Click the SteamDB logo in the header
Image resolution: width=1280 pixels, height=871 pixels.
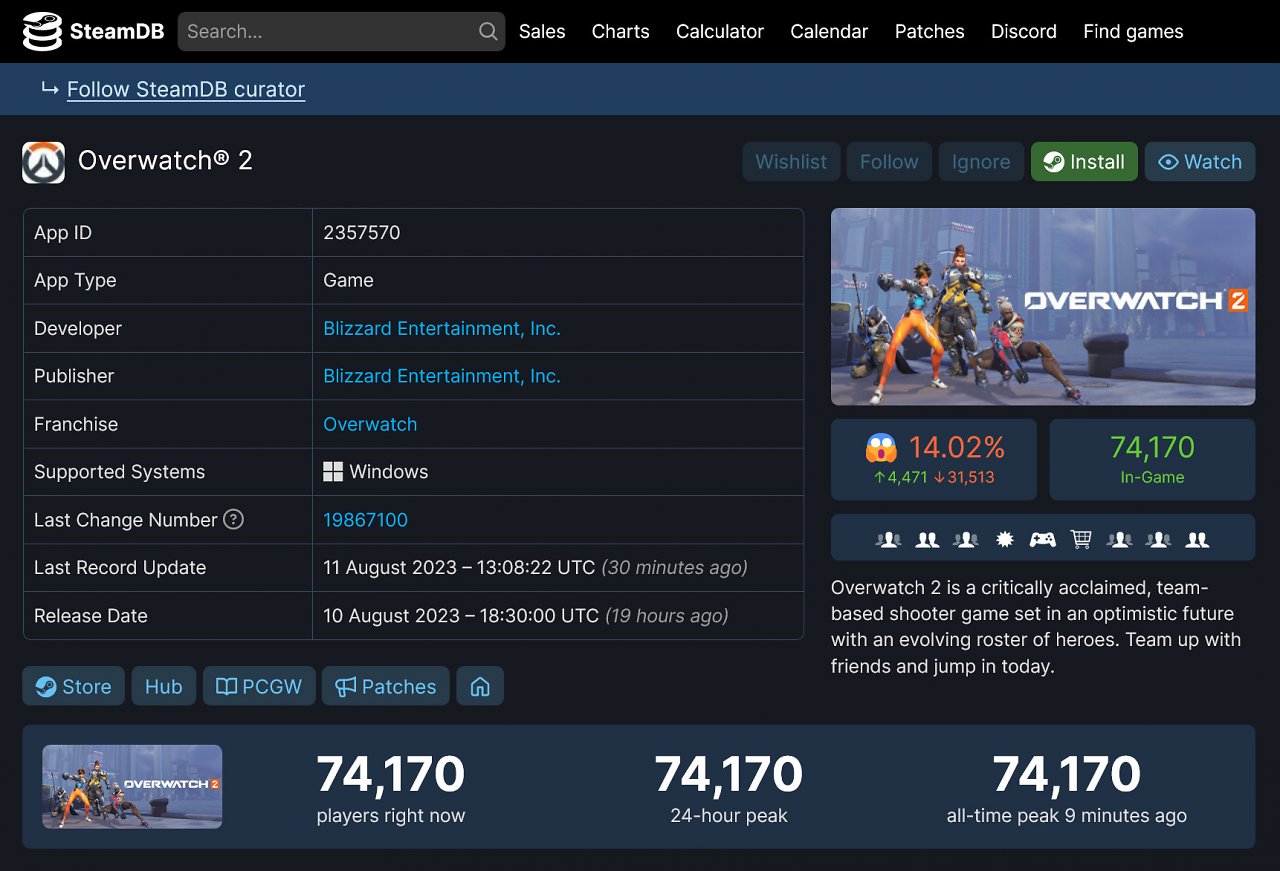[x=93, y=31]
